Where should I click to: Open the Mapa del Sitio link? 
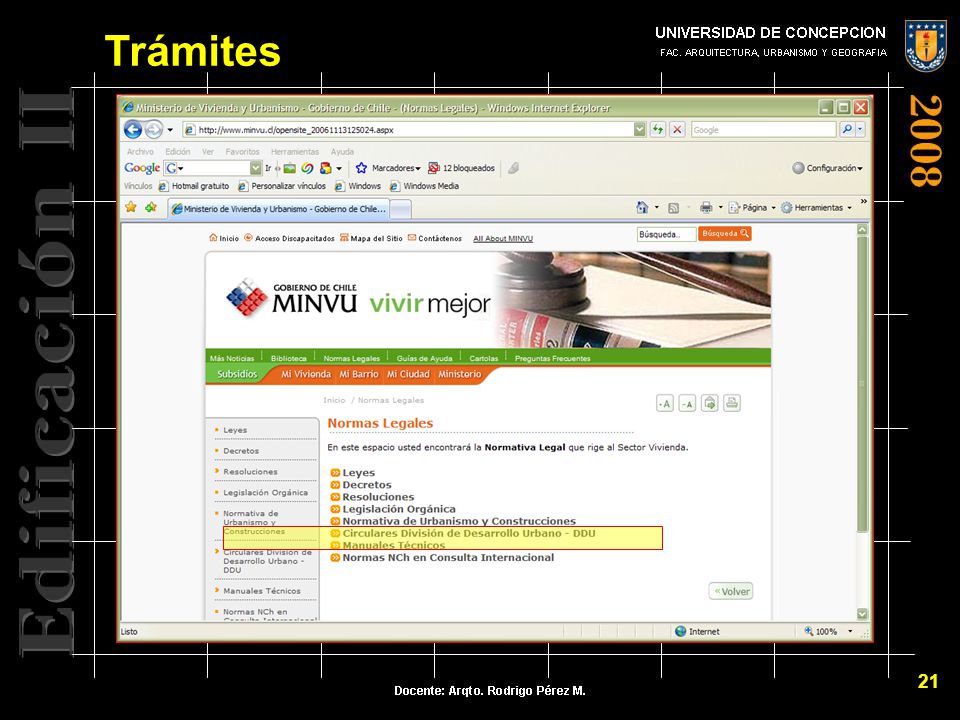[371, 238]
